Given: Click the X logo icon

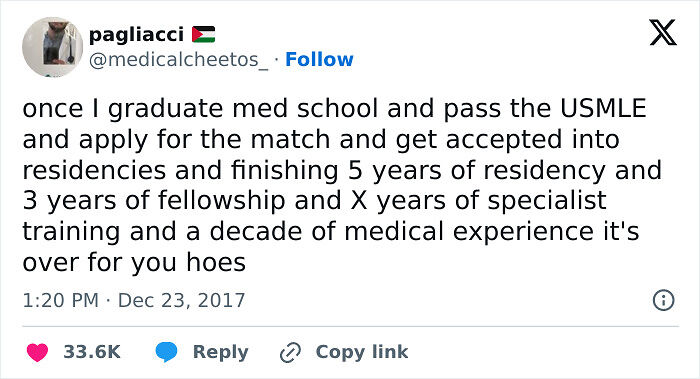Looking at the screenshot, I should (x=663, y=32).
